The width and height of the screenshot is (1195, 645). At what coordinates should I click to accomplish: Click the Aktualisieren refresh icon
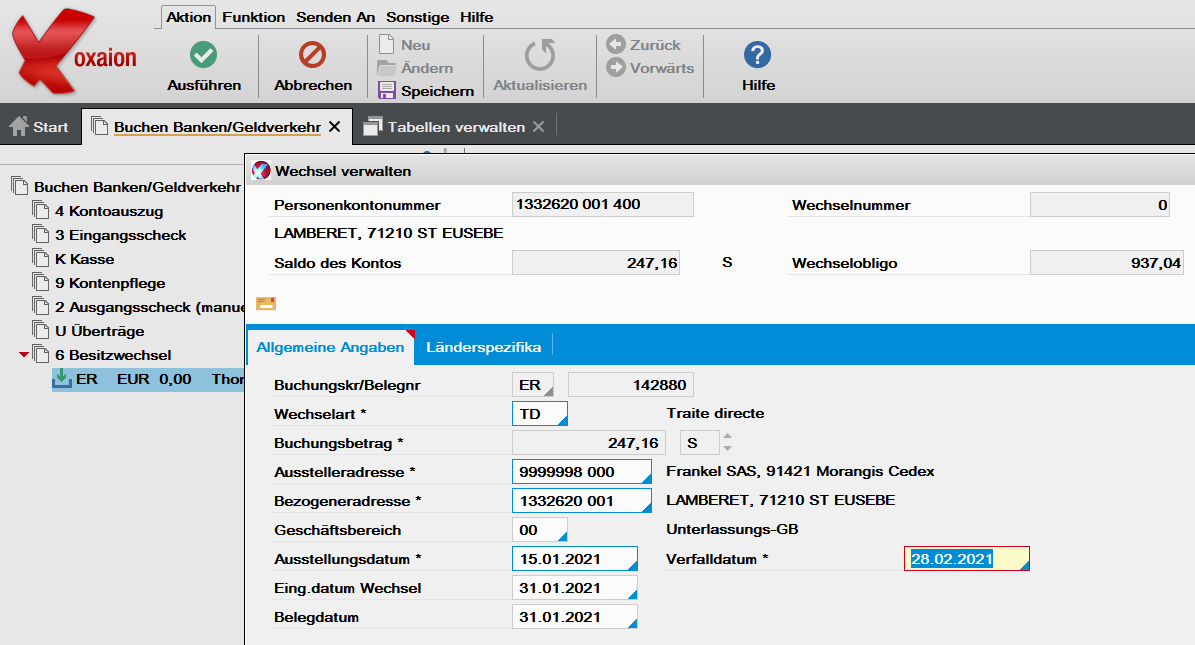click(540, 55)
